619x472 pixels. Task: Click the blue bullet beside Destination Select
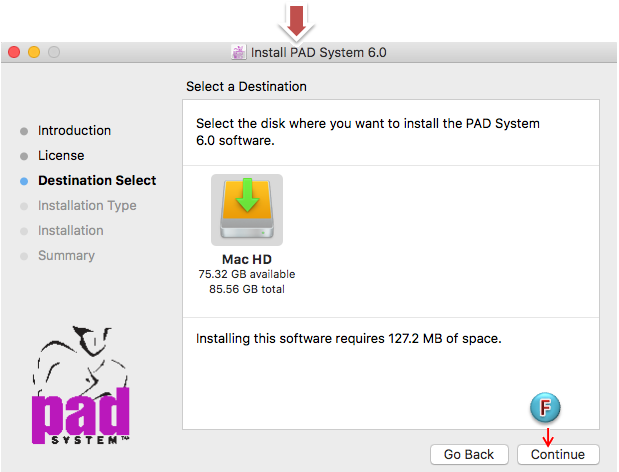click(24, 181)
